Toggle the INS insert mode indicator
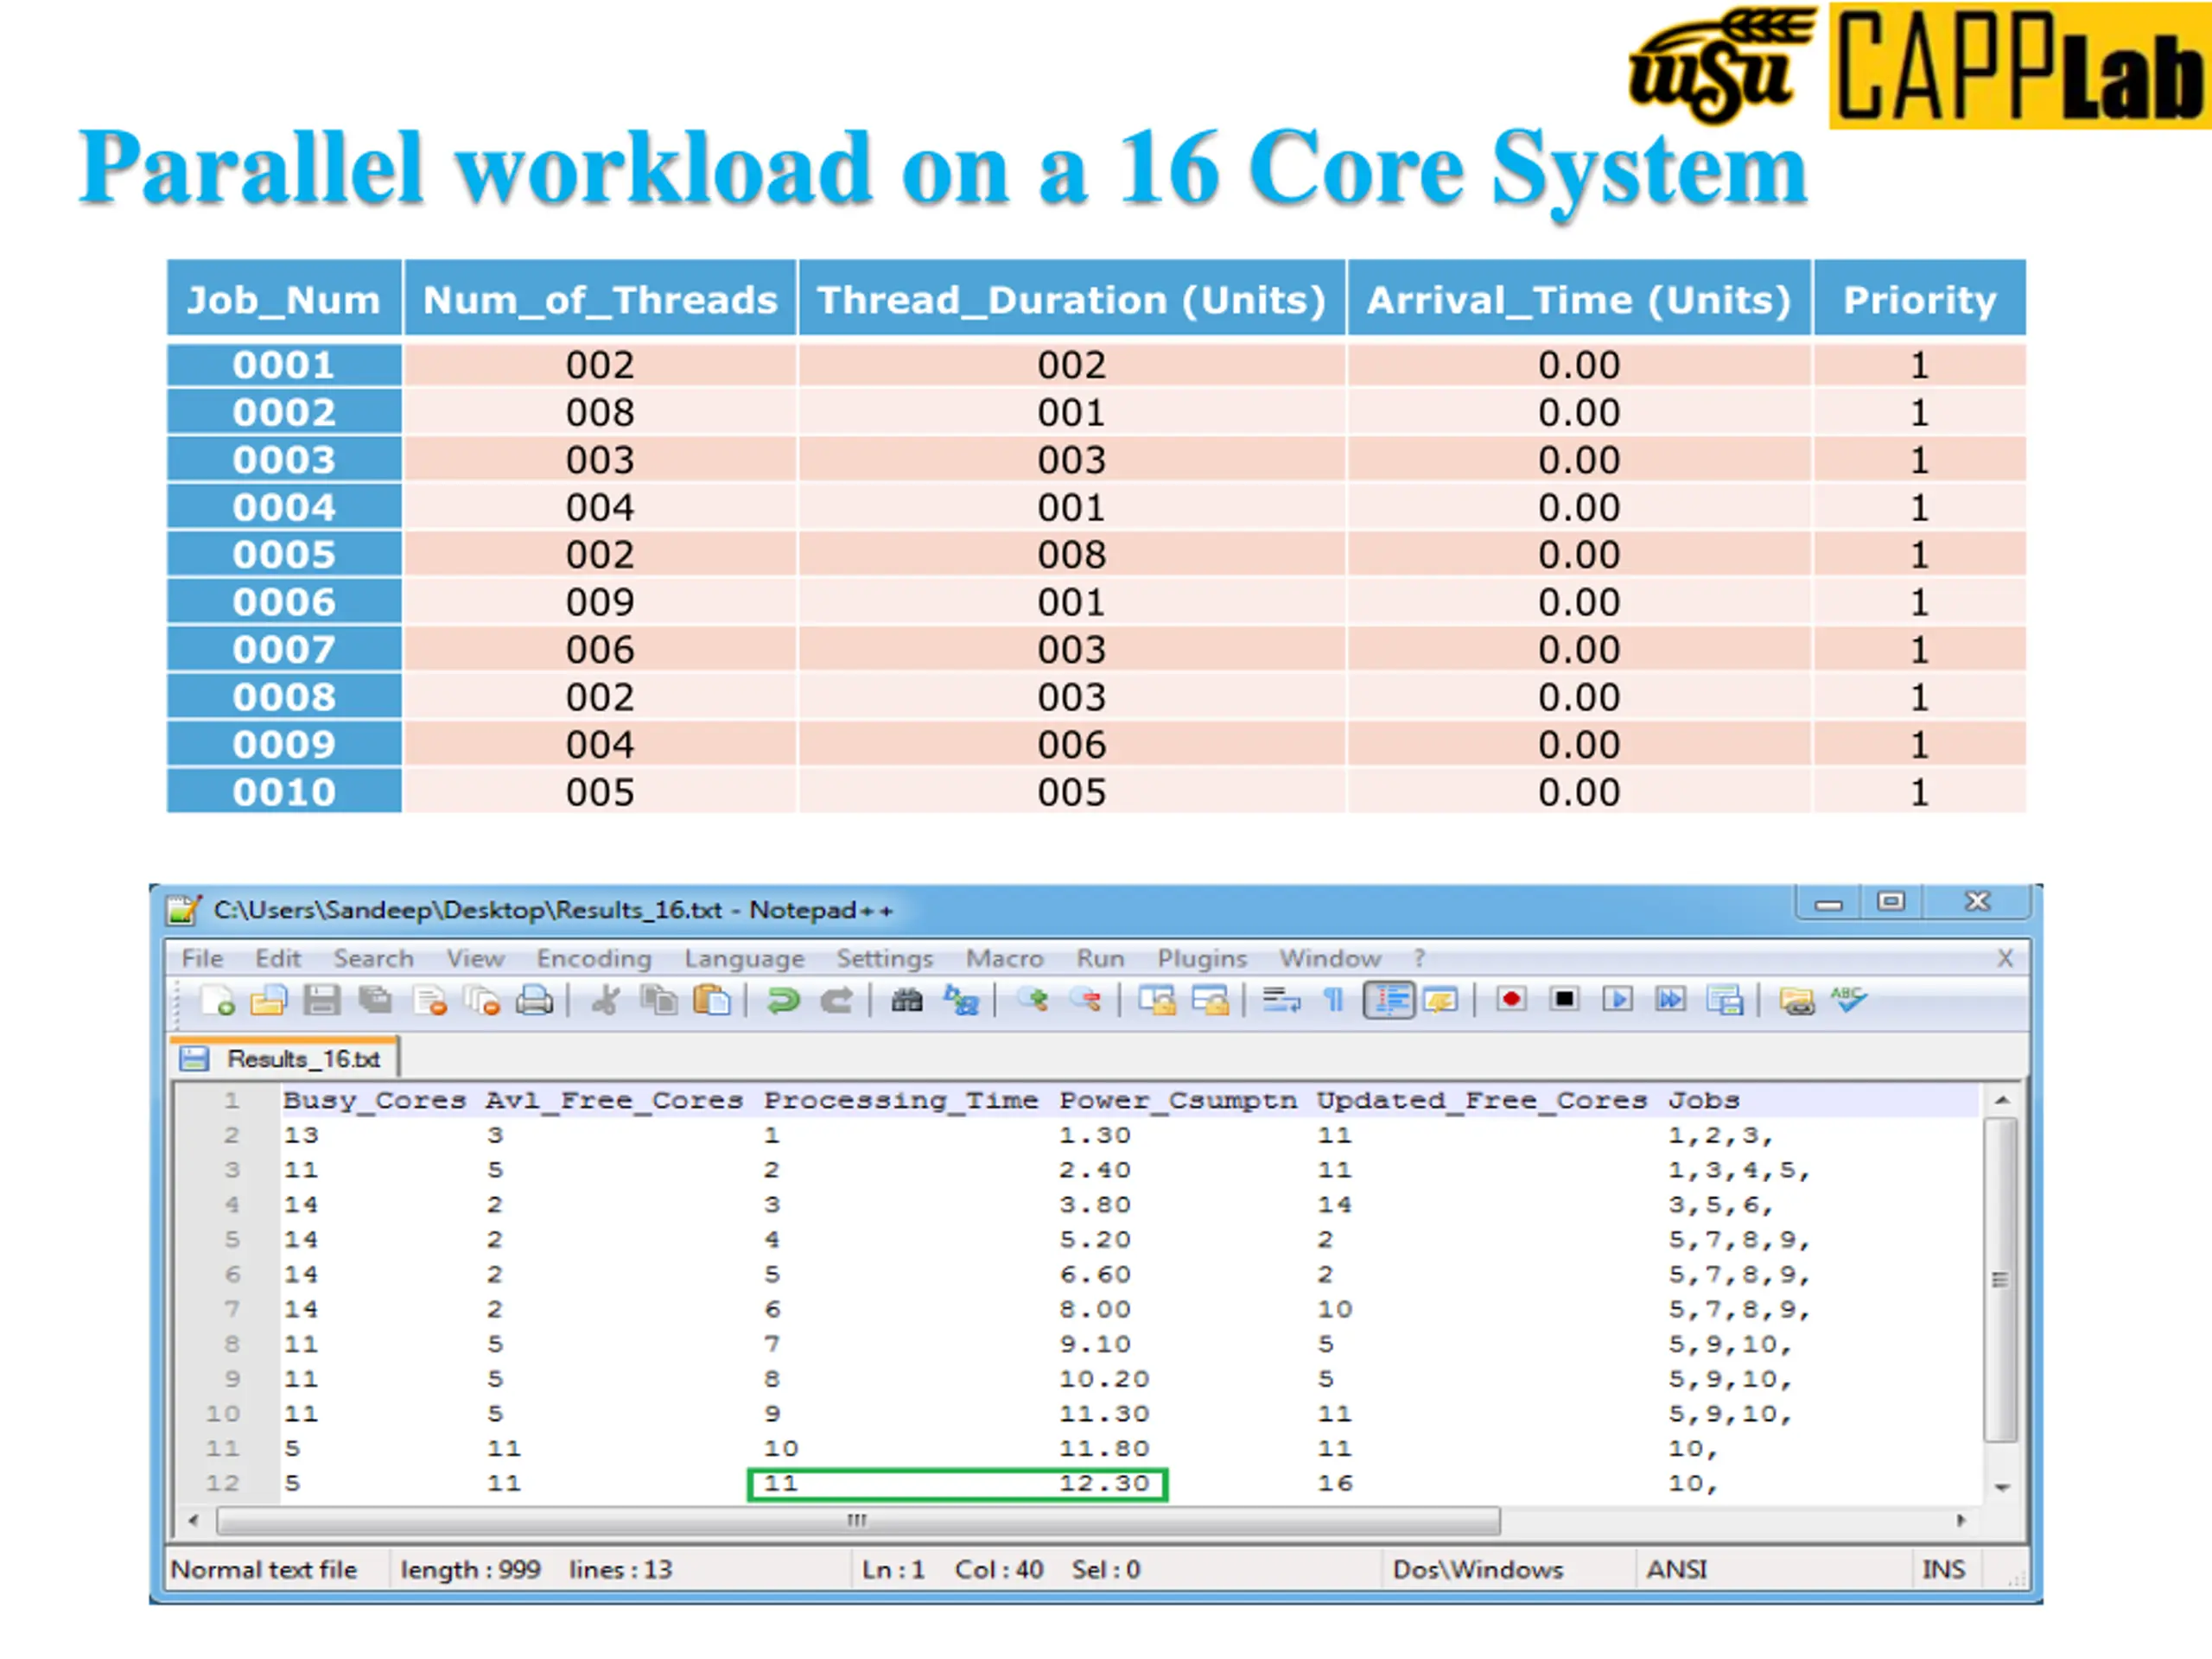Viewport: 2212px width, 1659px height. pyautogui.click(x=1944, y=1569)
